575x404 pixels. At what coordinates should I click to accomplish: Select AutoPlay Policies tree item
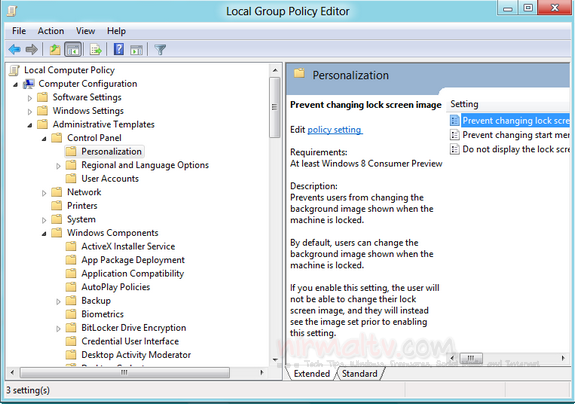click(116, 287)
